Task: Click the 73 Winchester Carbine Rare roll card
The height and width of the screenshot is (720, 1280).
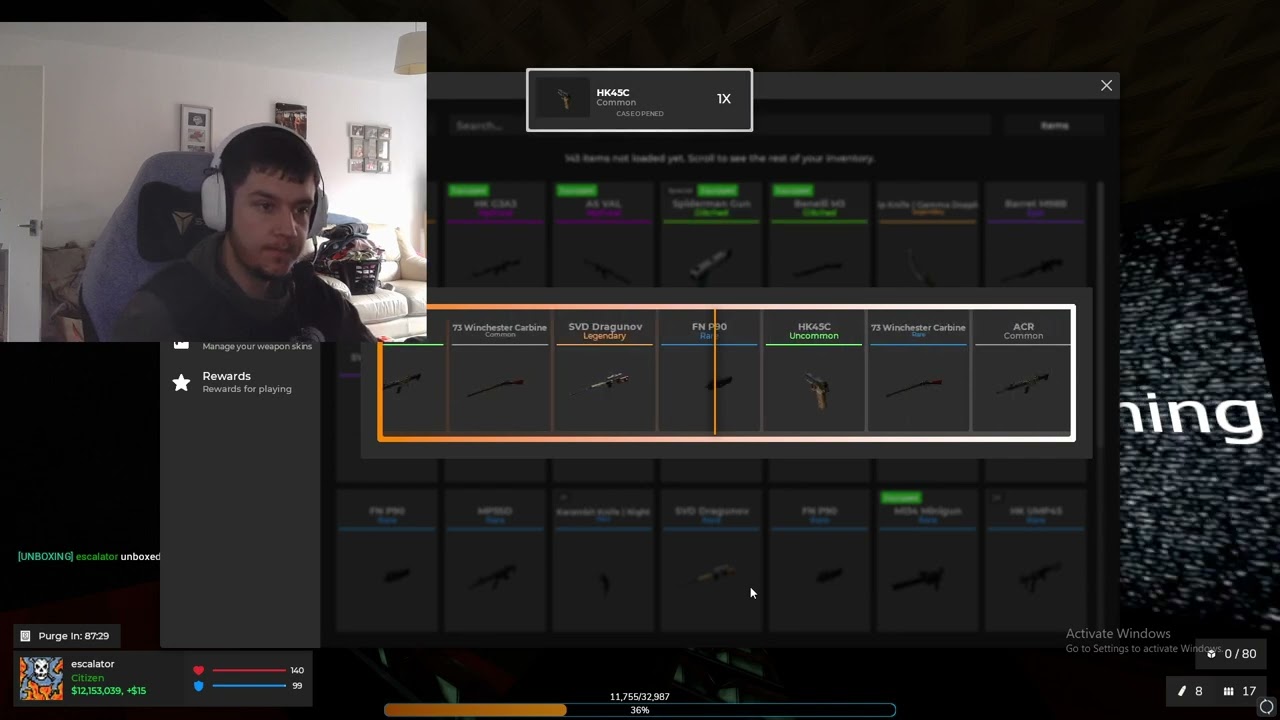Action: point(918,374)
